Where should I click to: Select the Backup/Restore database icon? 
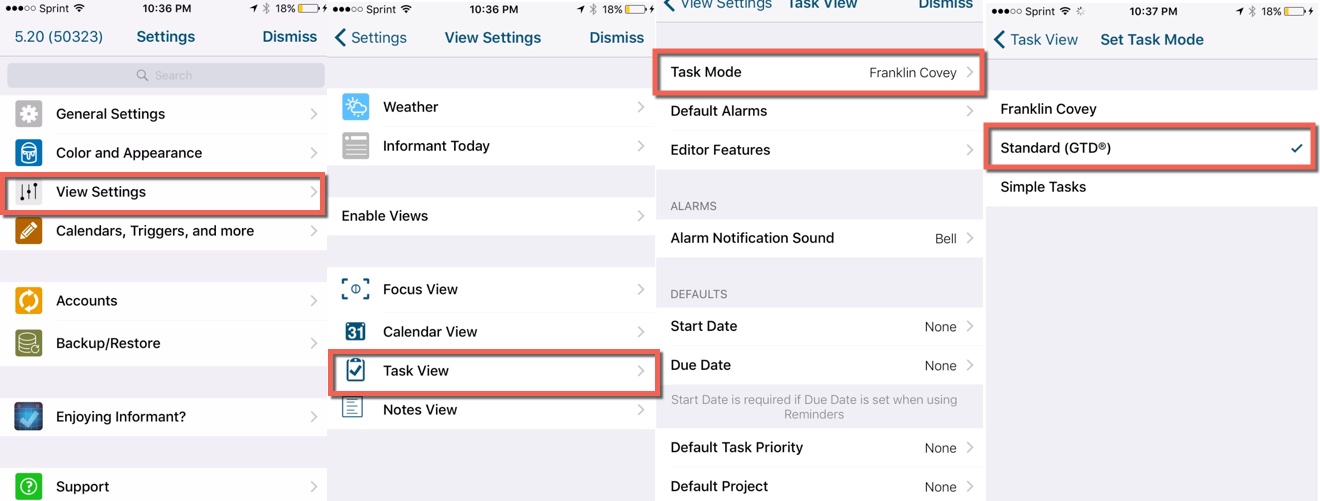coord(29,343)
